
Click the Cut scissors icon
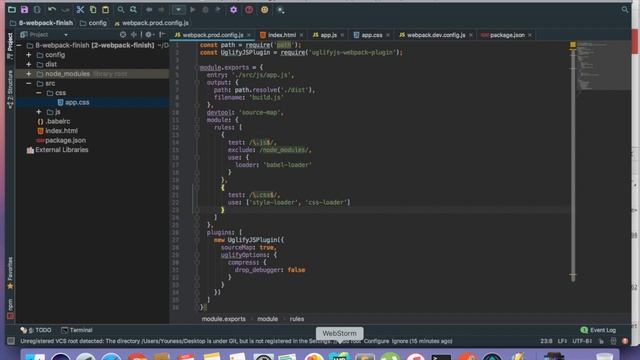[x=80, y=9]
